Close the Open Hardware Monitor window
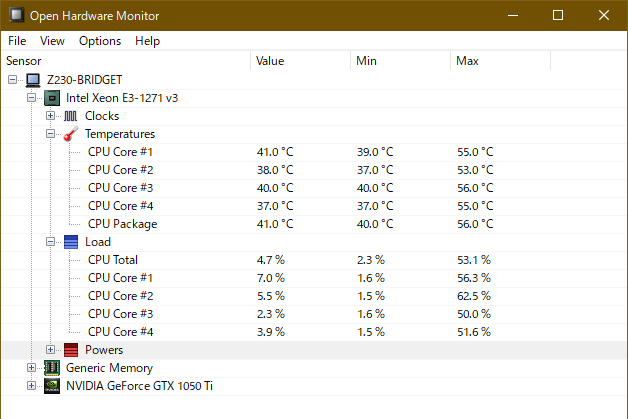Viewport: 628px width, 419px height. [604, 16]
